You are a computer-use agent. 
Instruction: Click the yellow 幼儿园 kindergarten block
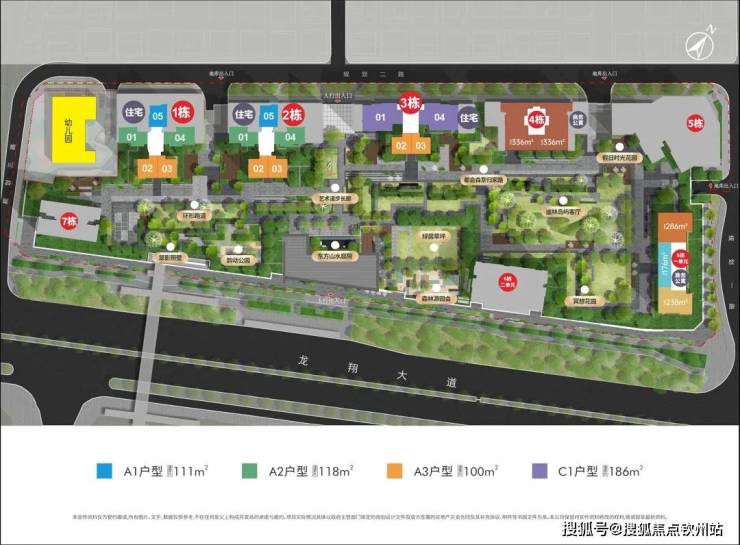73,130
